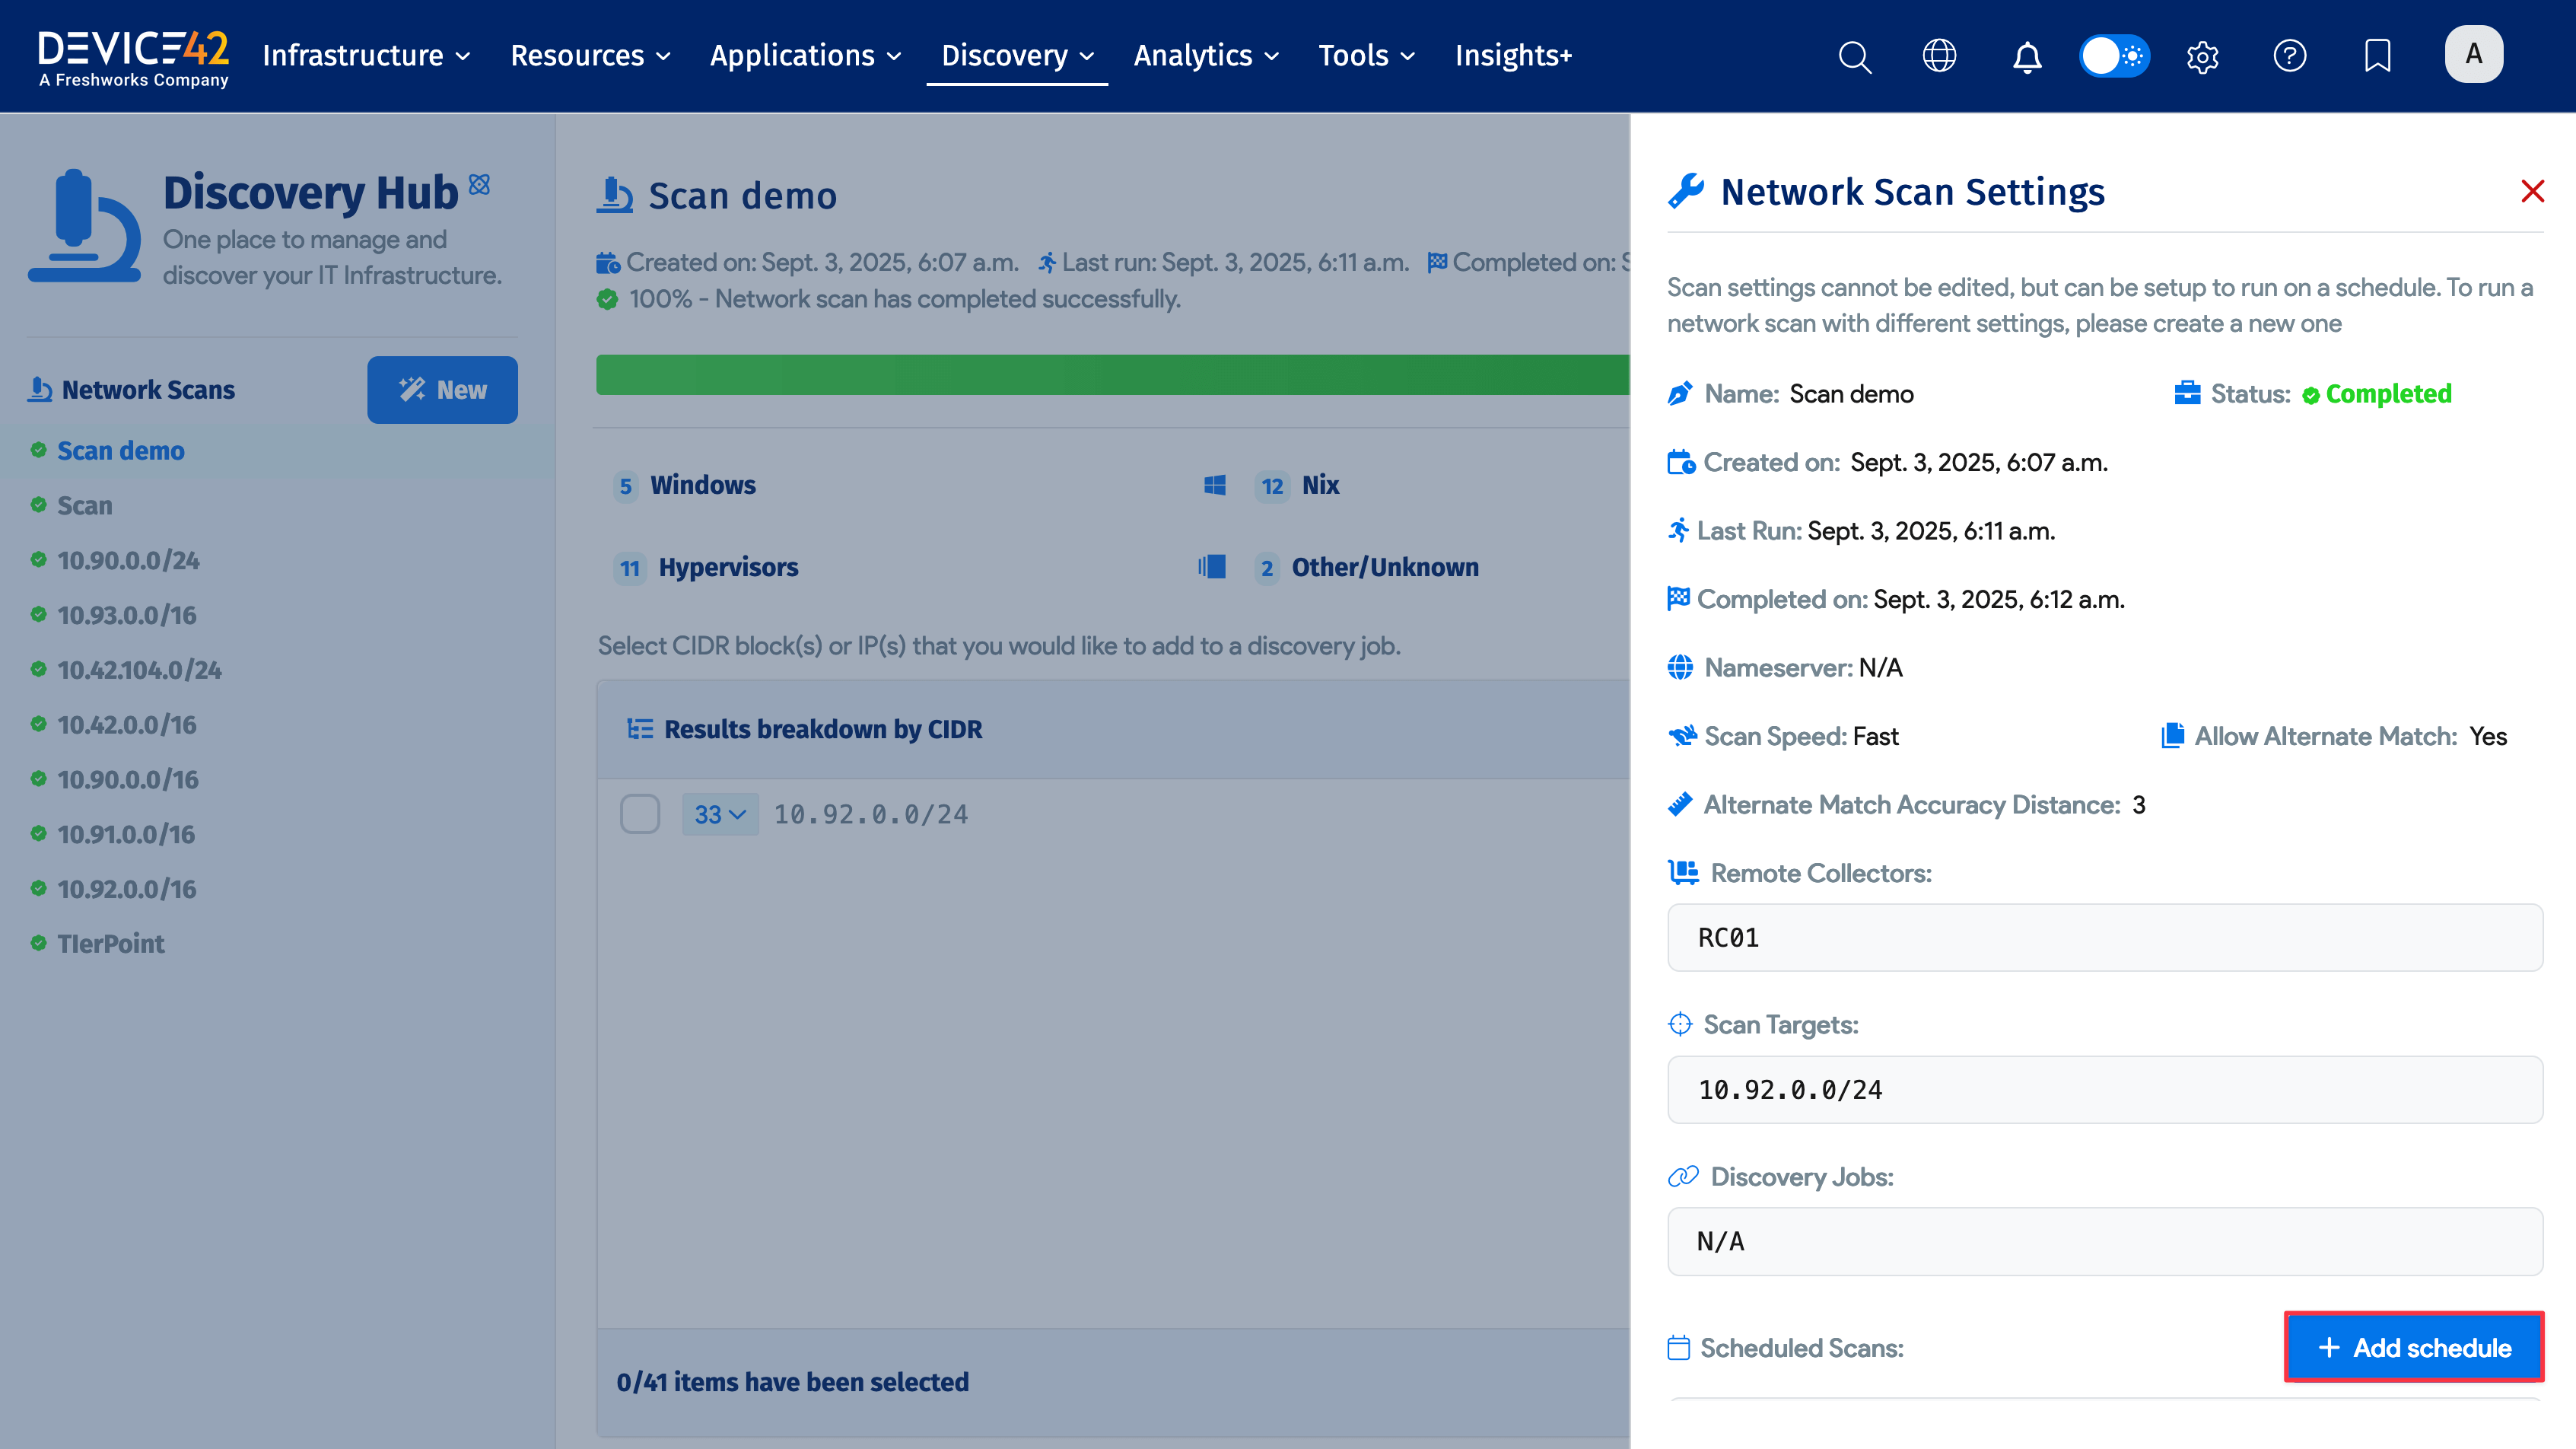The height and width of the screenshot is (1449, 2576).
Task: Click the notification bell icon
Action: pyautogui.click(x=2026, y=56)
